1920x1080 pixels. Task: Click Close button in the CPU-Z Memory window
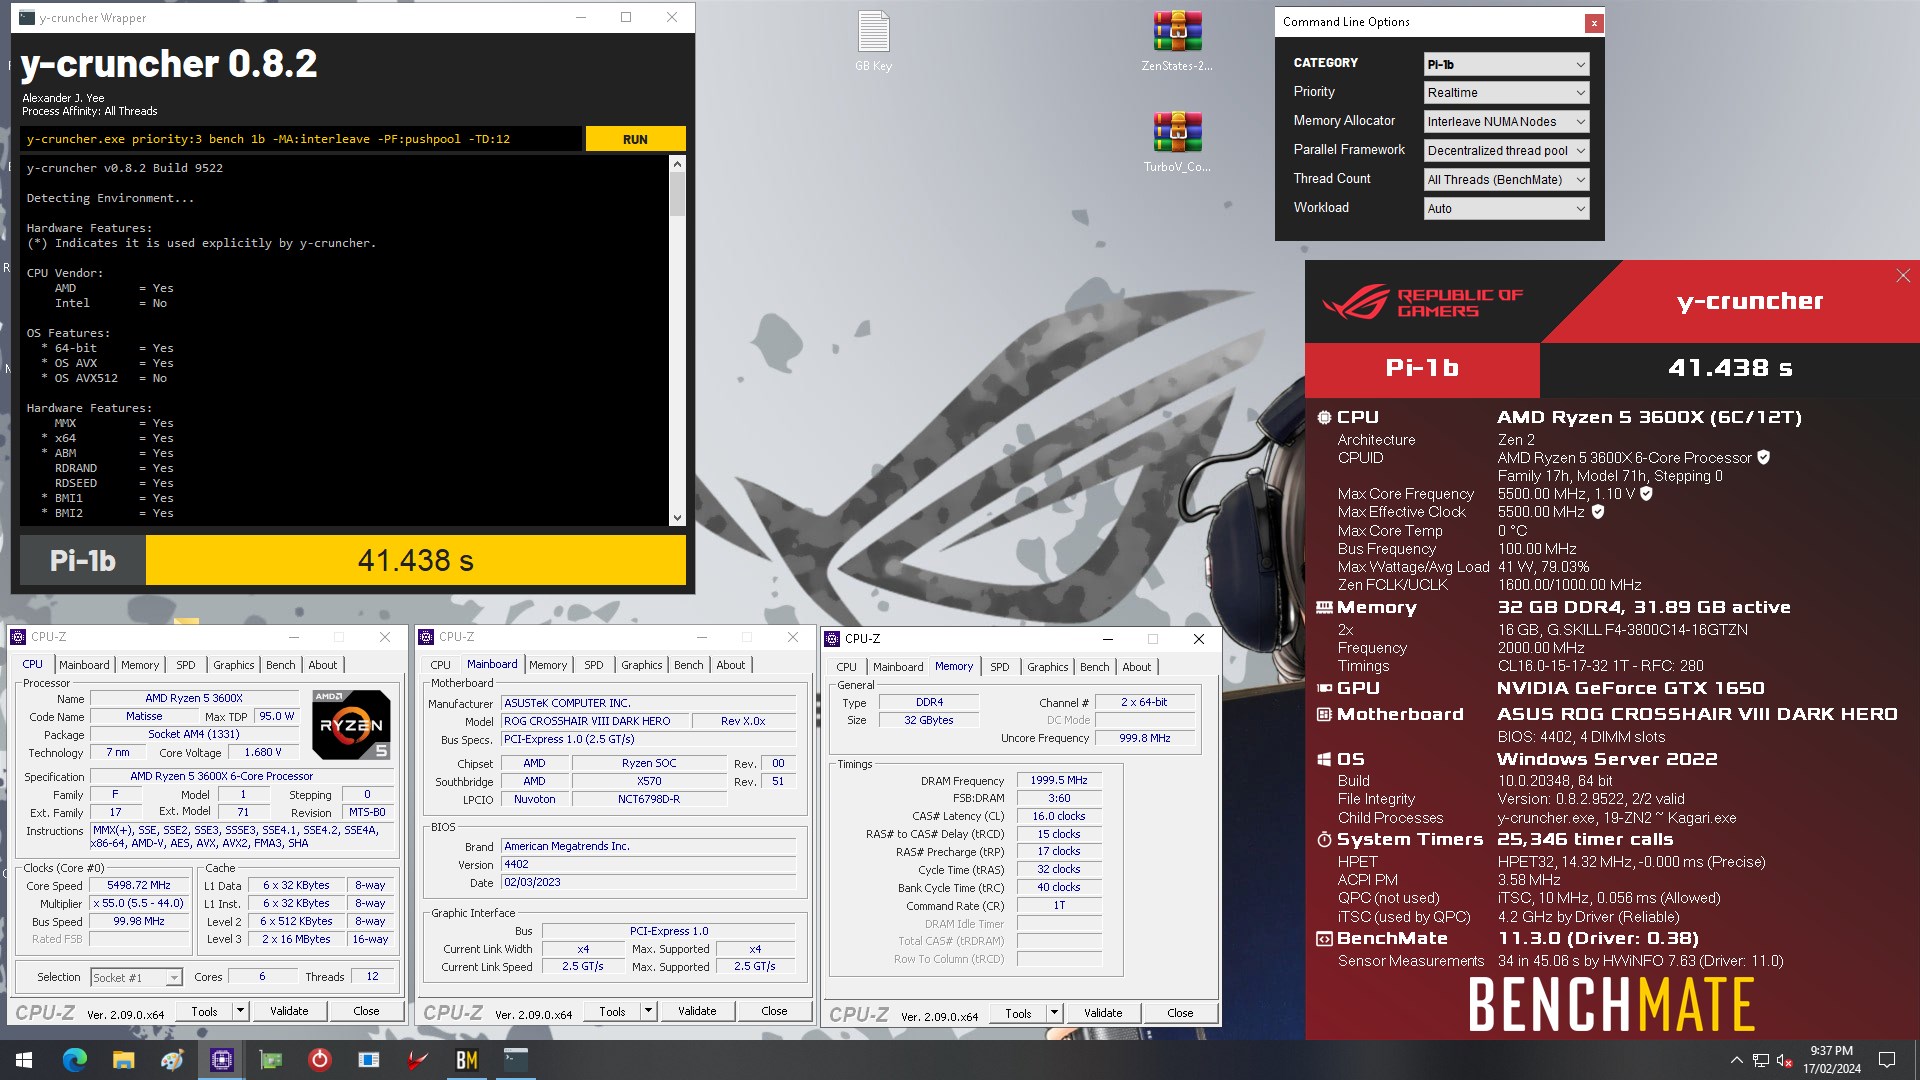(x=1180, y=1013)
